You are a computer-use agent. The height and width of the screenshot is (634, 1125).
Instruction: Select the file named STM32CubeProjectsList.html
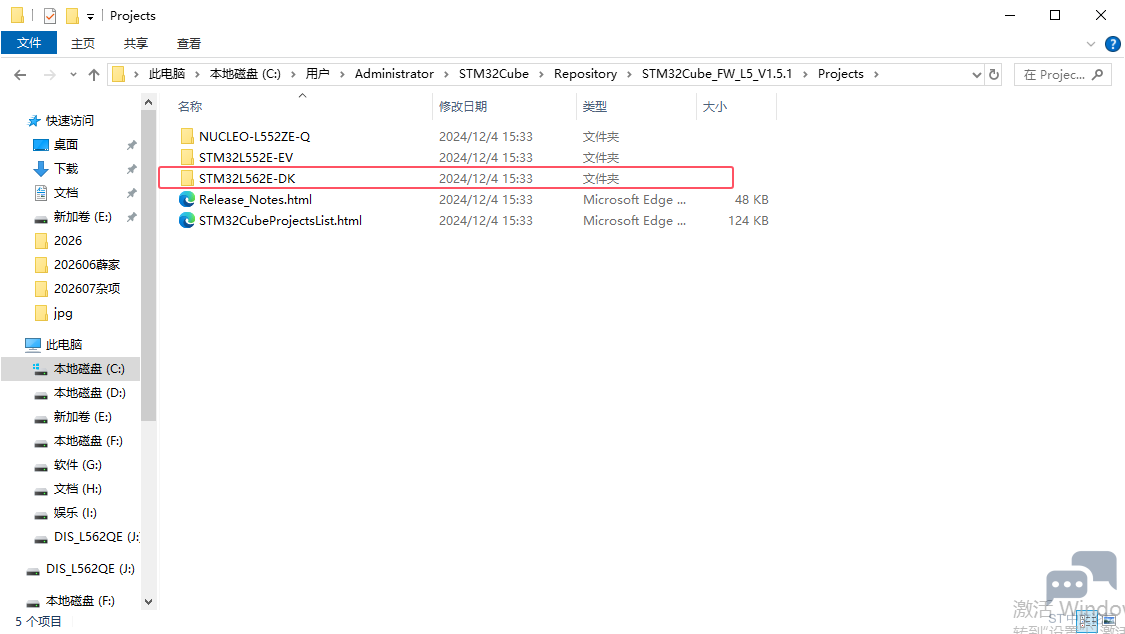pos(281,221)
